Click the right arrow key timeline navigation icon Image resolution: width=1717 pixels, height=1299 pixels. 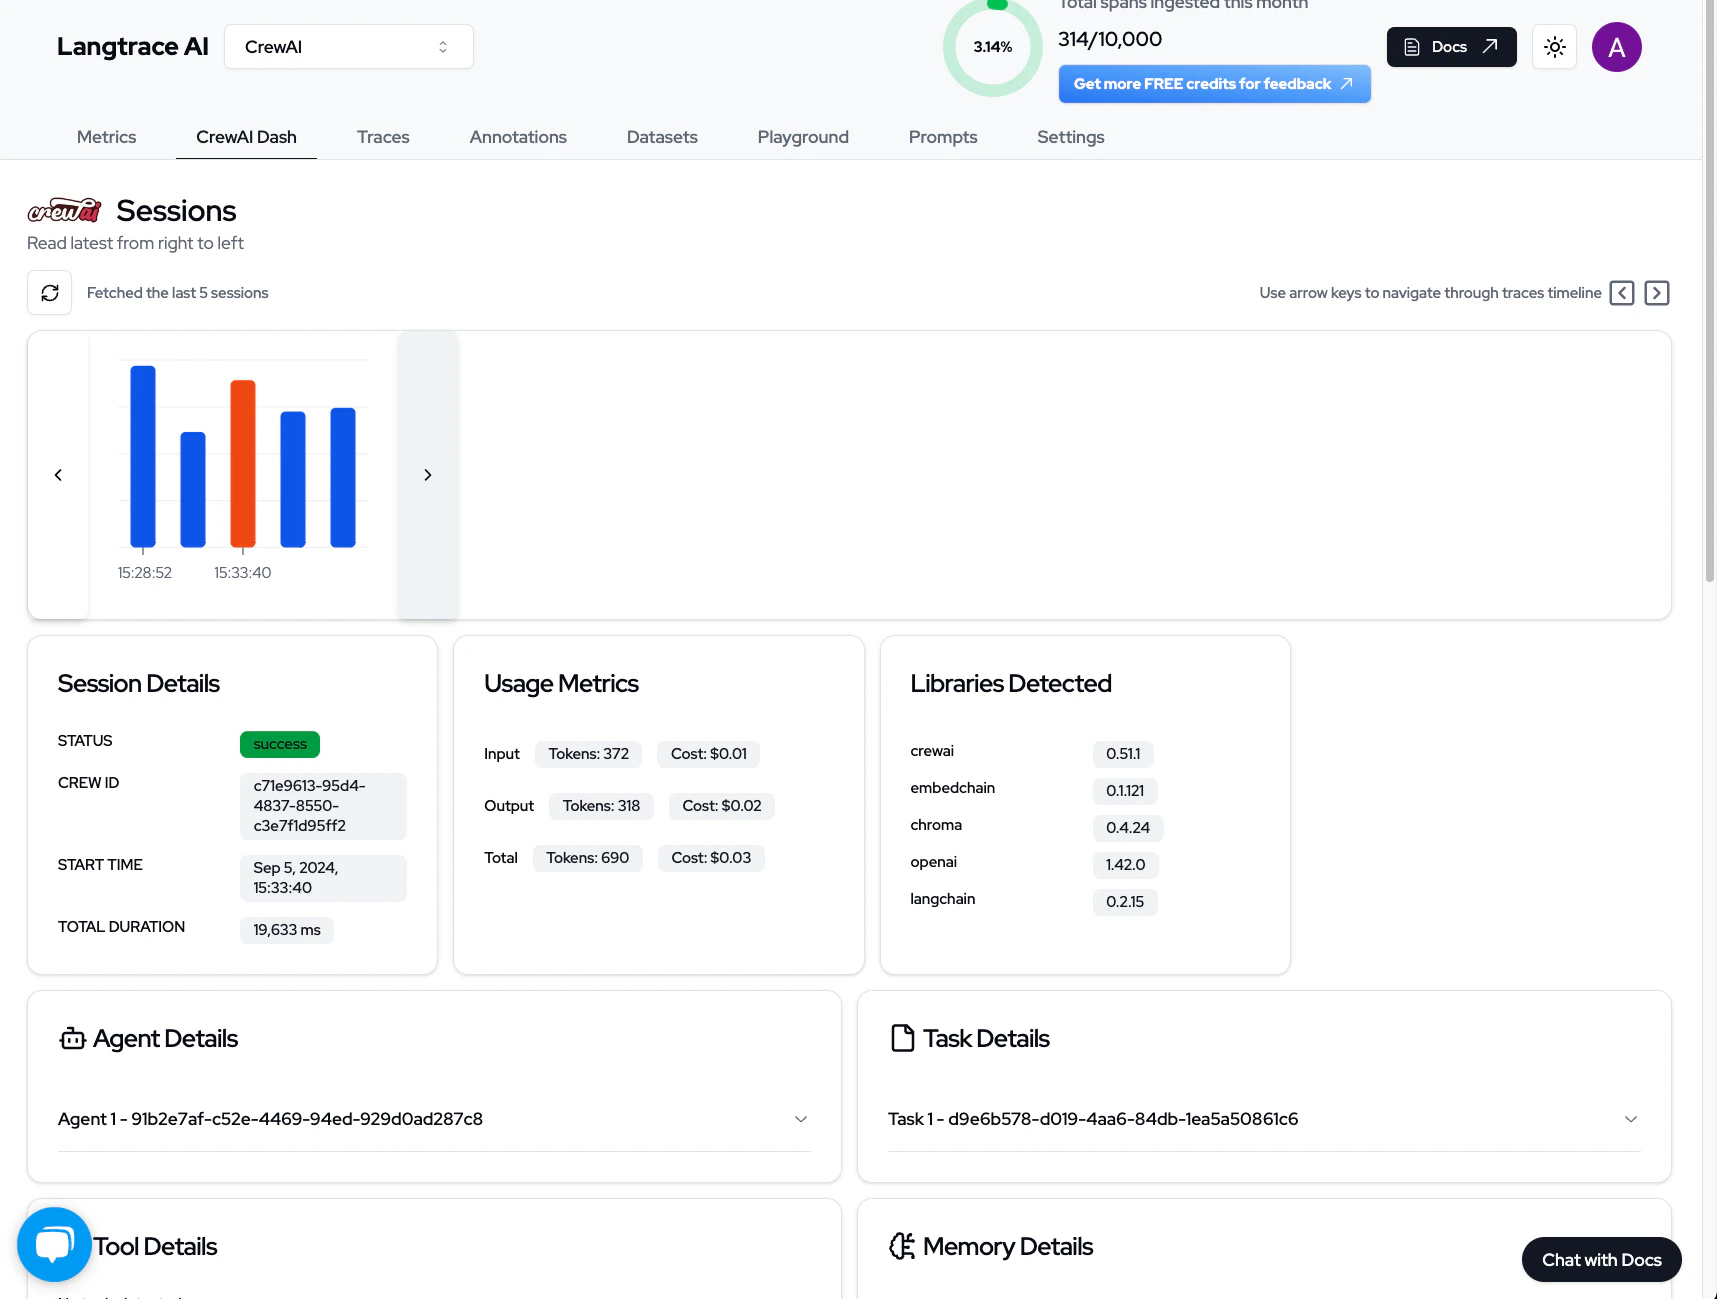point(1656,293)
